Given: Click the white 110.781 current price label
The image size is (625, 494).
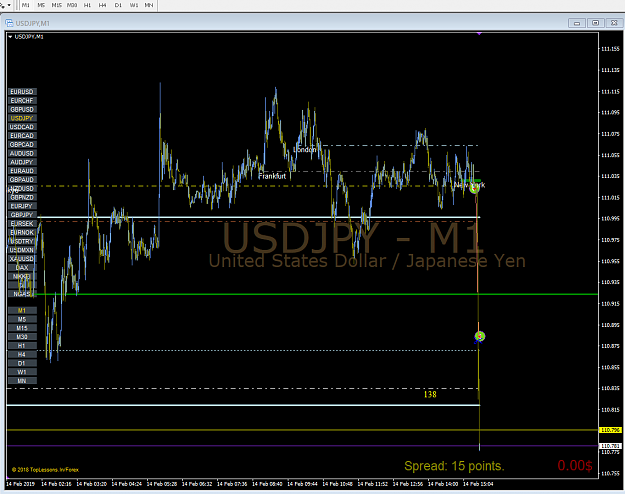Looking at the screenshot, I should 610,446.
